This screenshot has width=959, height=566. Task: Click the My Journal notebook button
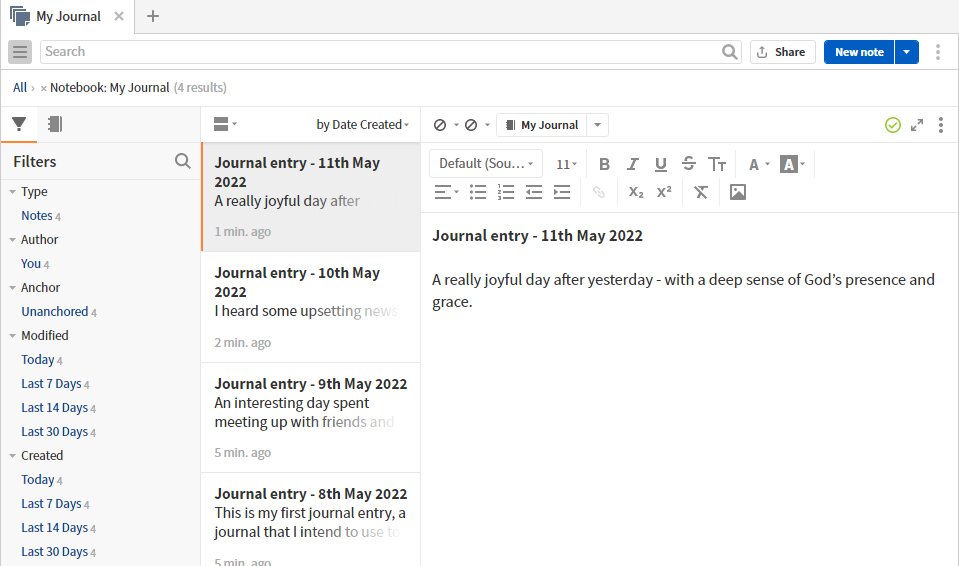pos(542,125)
